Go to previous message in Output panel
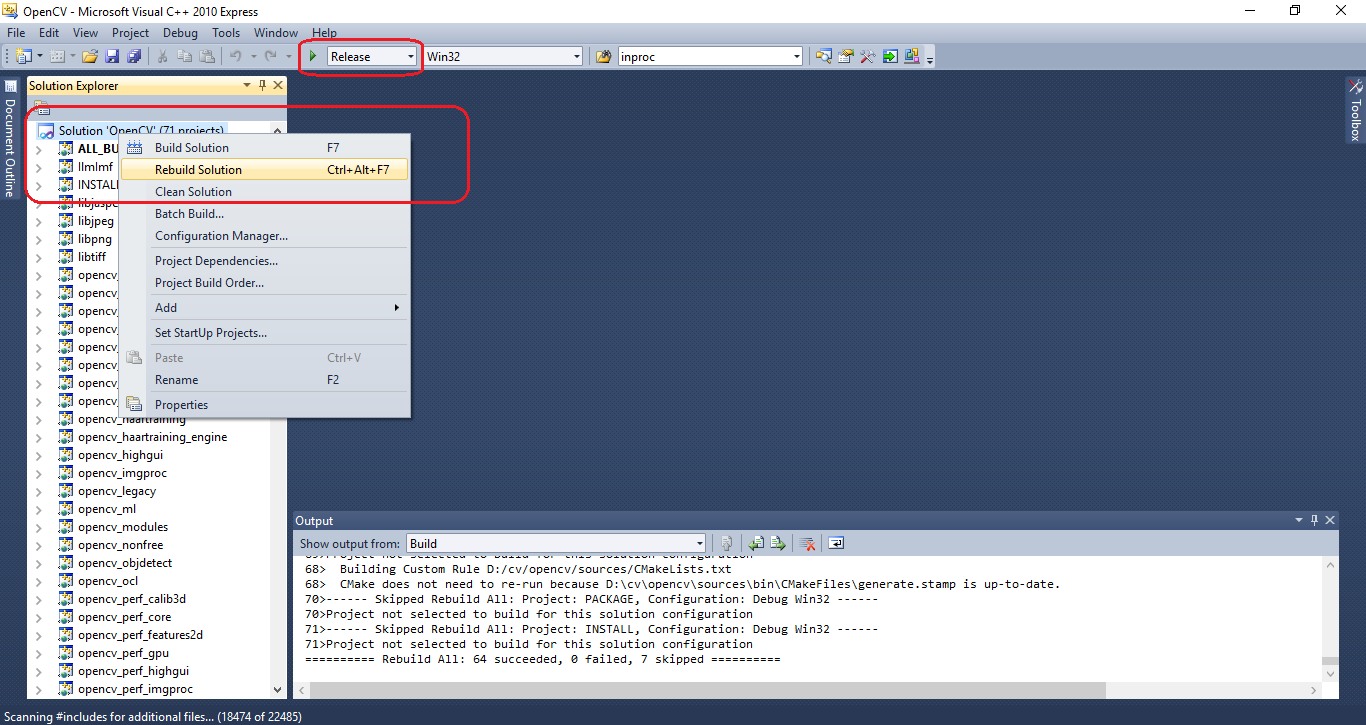Image resolution: width=1366 pixels, height=725 pixels. (x=757, y=543)
